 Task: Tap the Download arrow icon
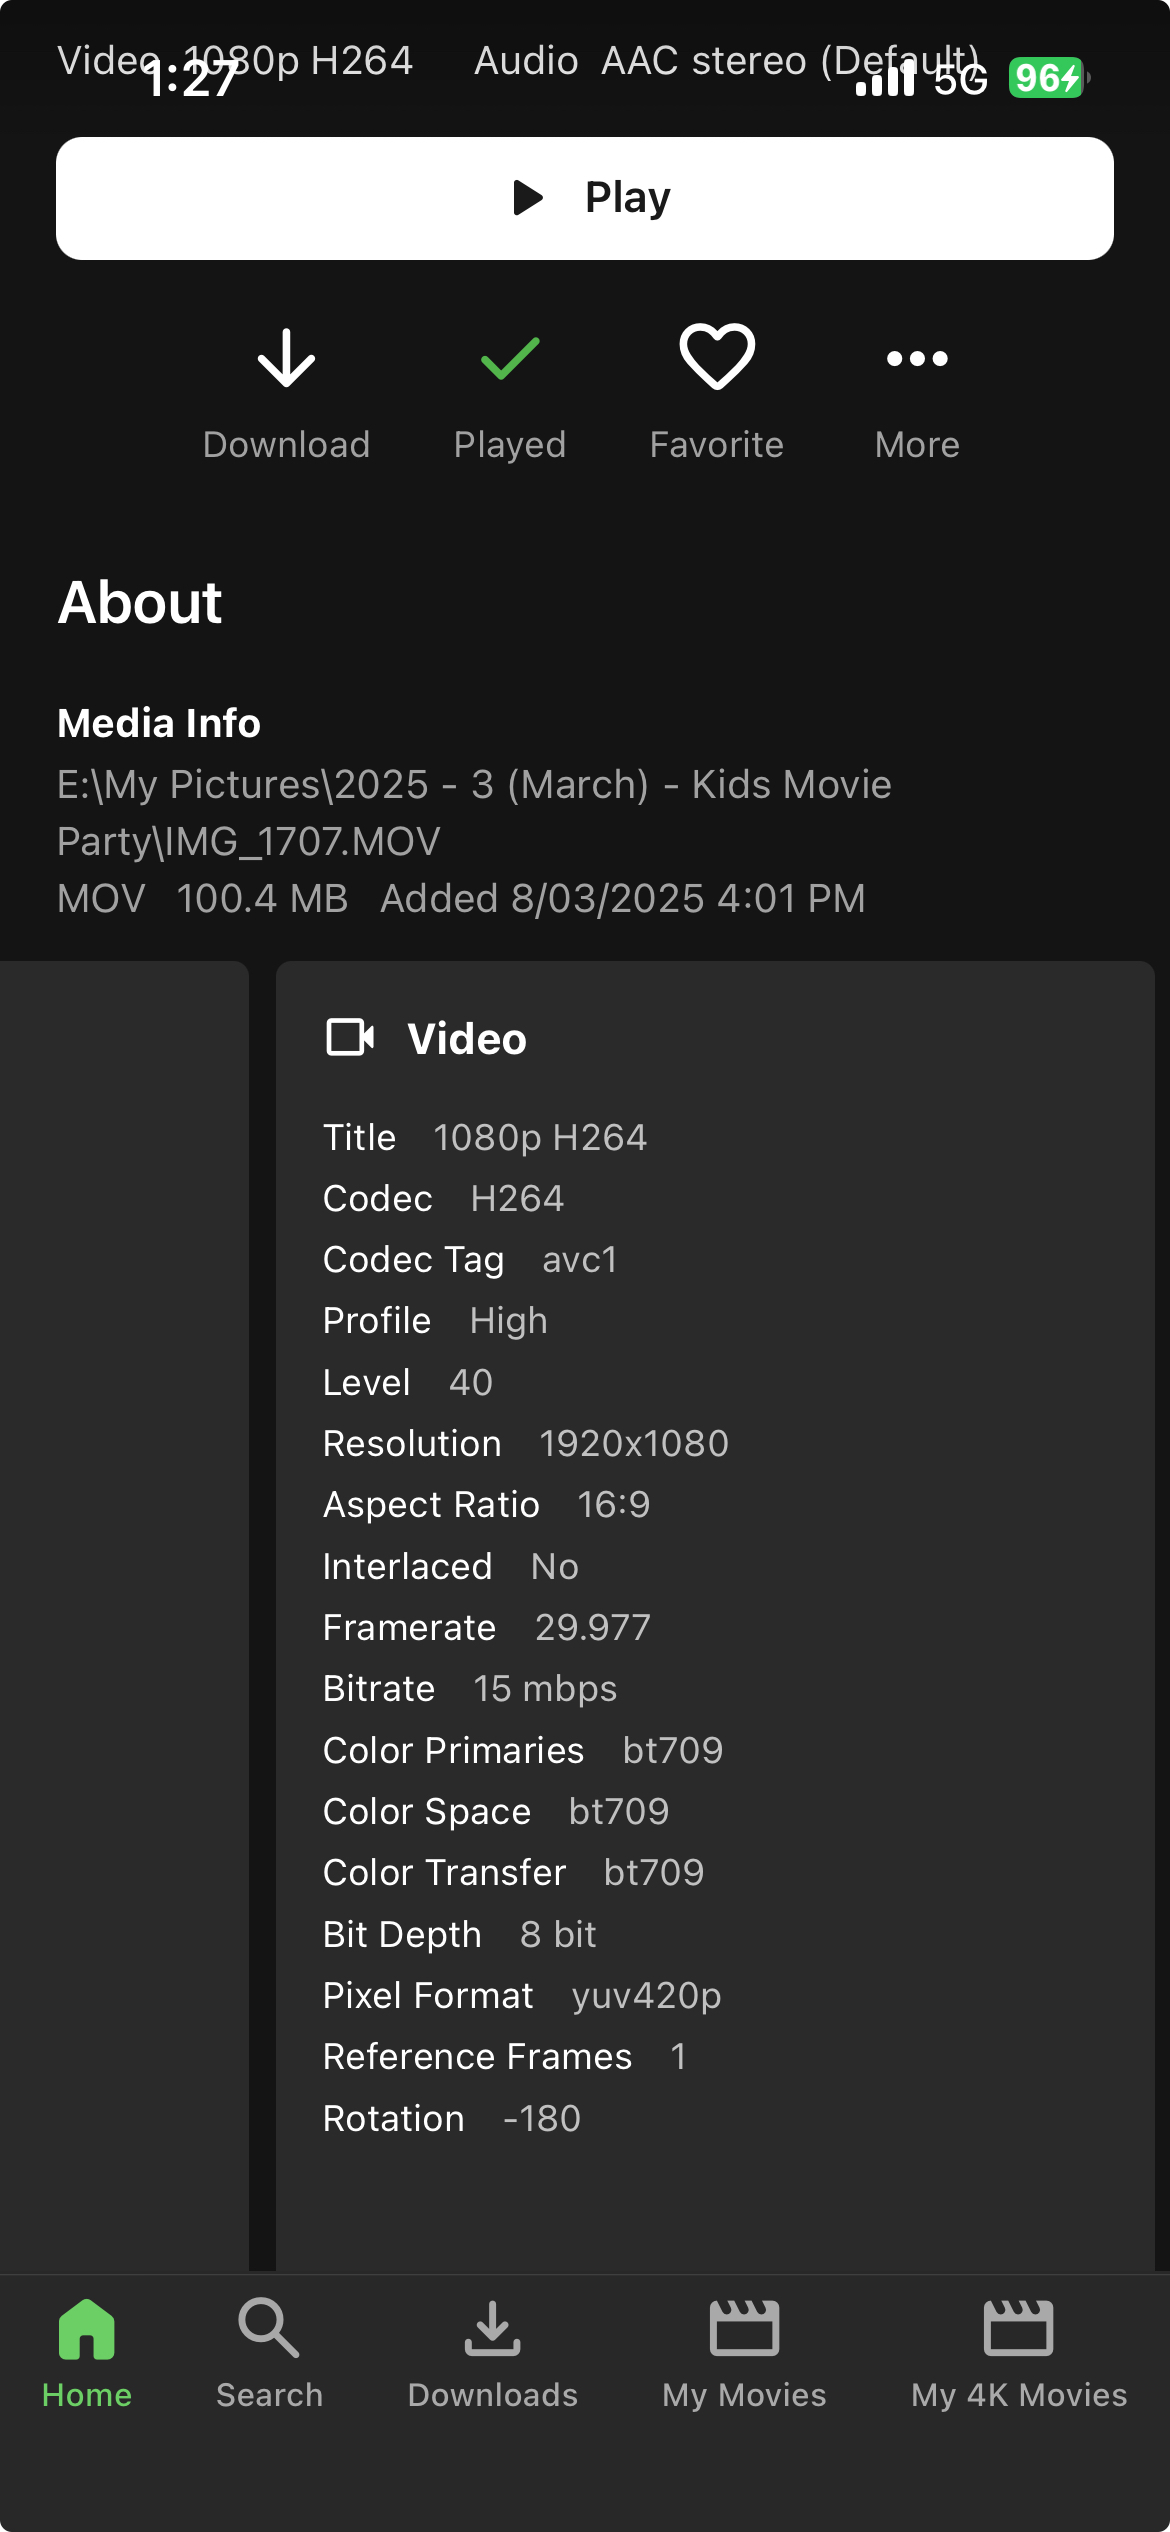[286, 359]
